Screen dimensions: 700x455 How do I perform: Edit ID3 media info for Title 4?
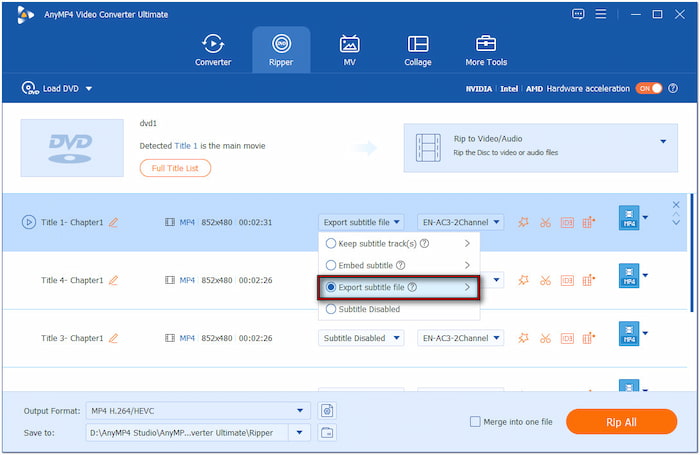click(567, 280)
